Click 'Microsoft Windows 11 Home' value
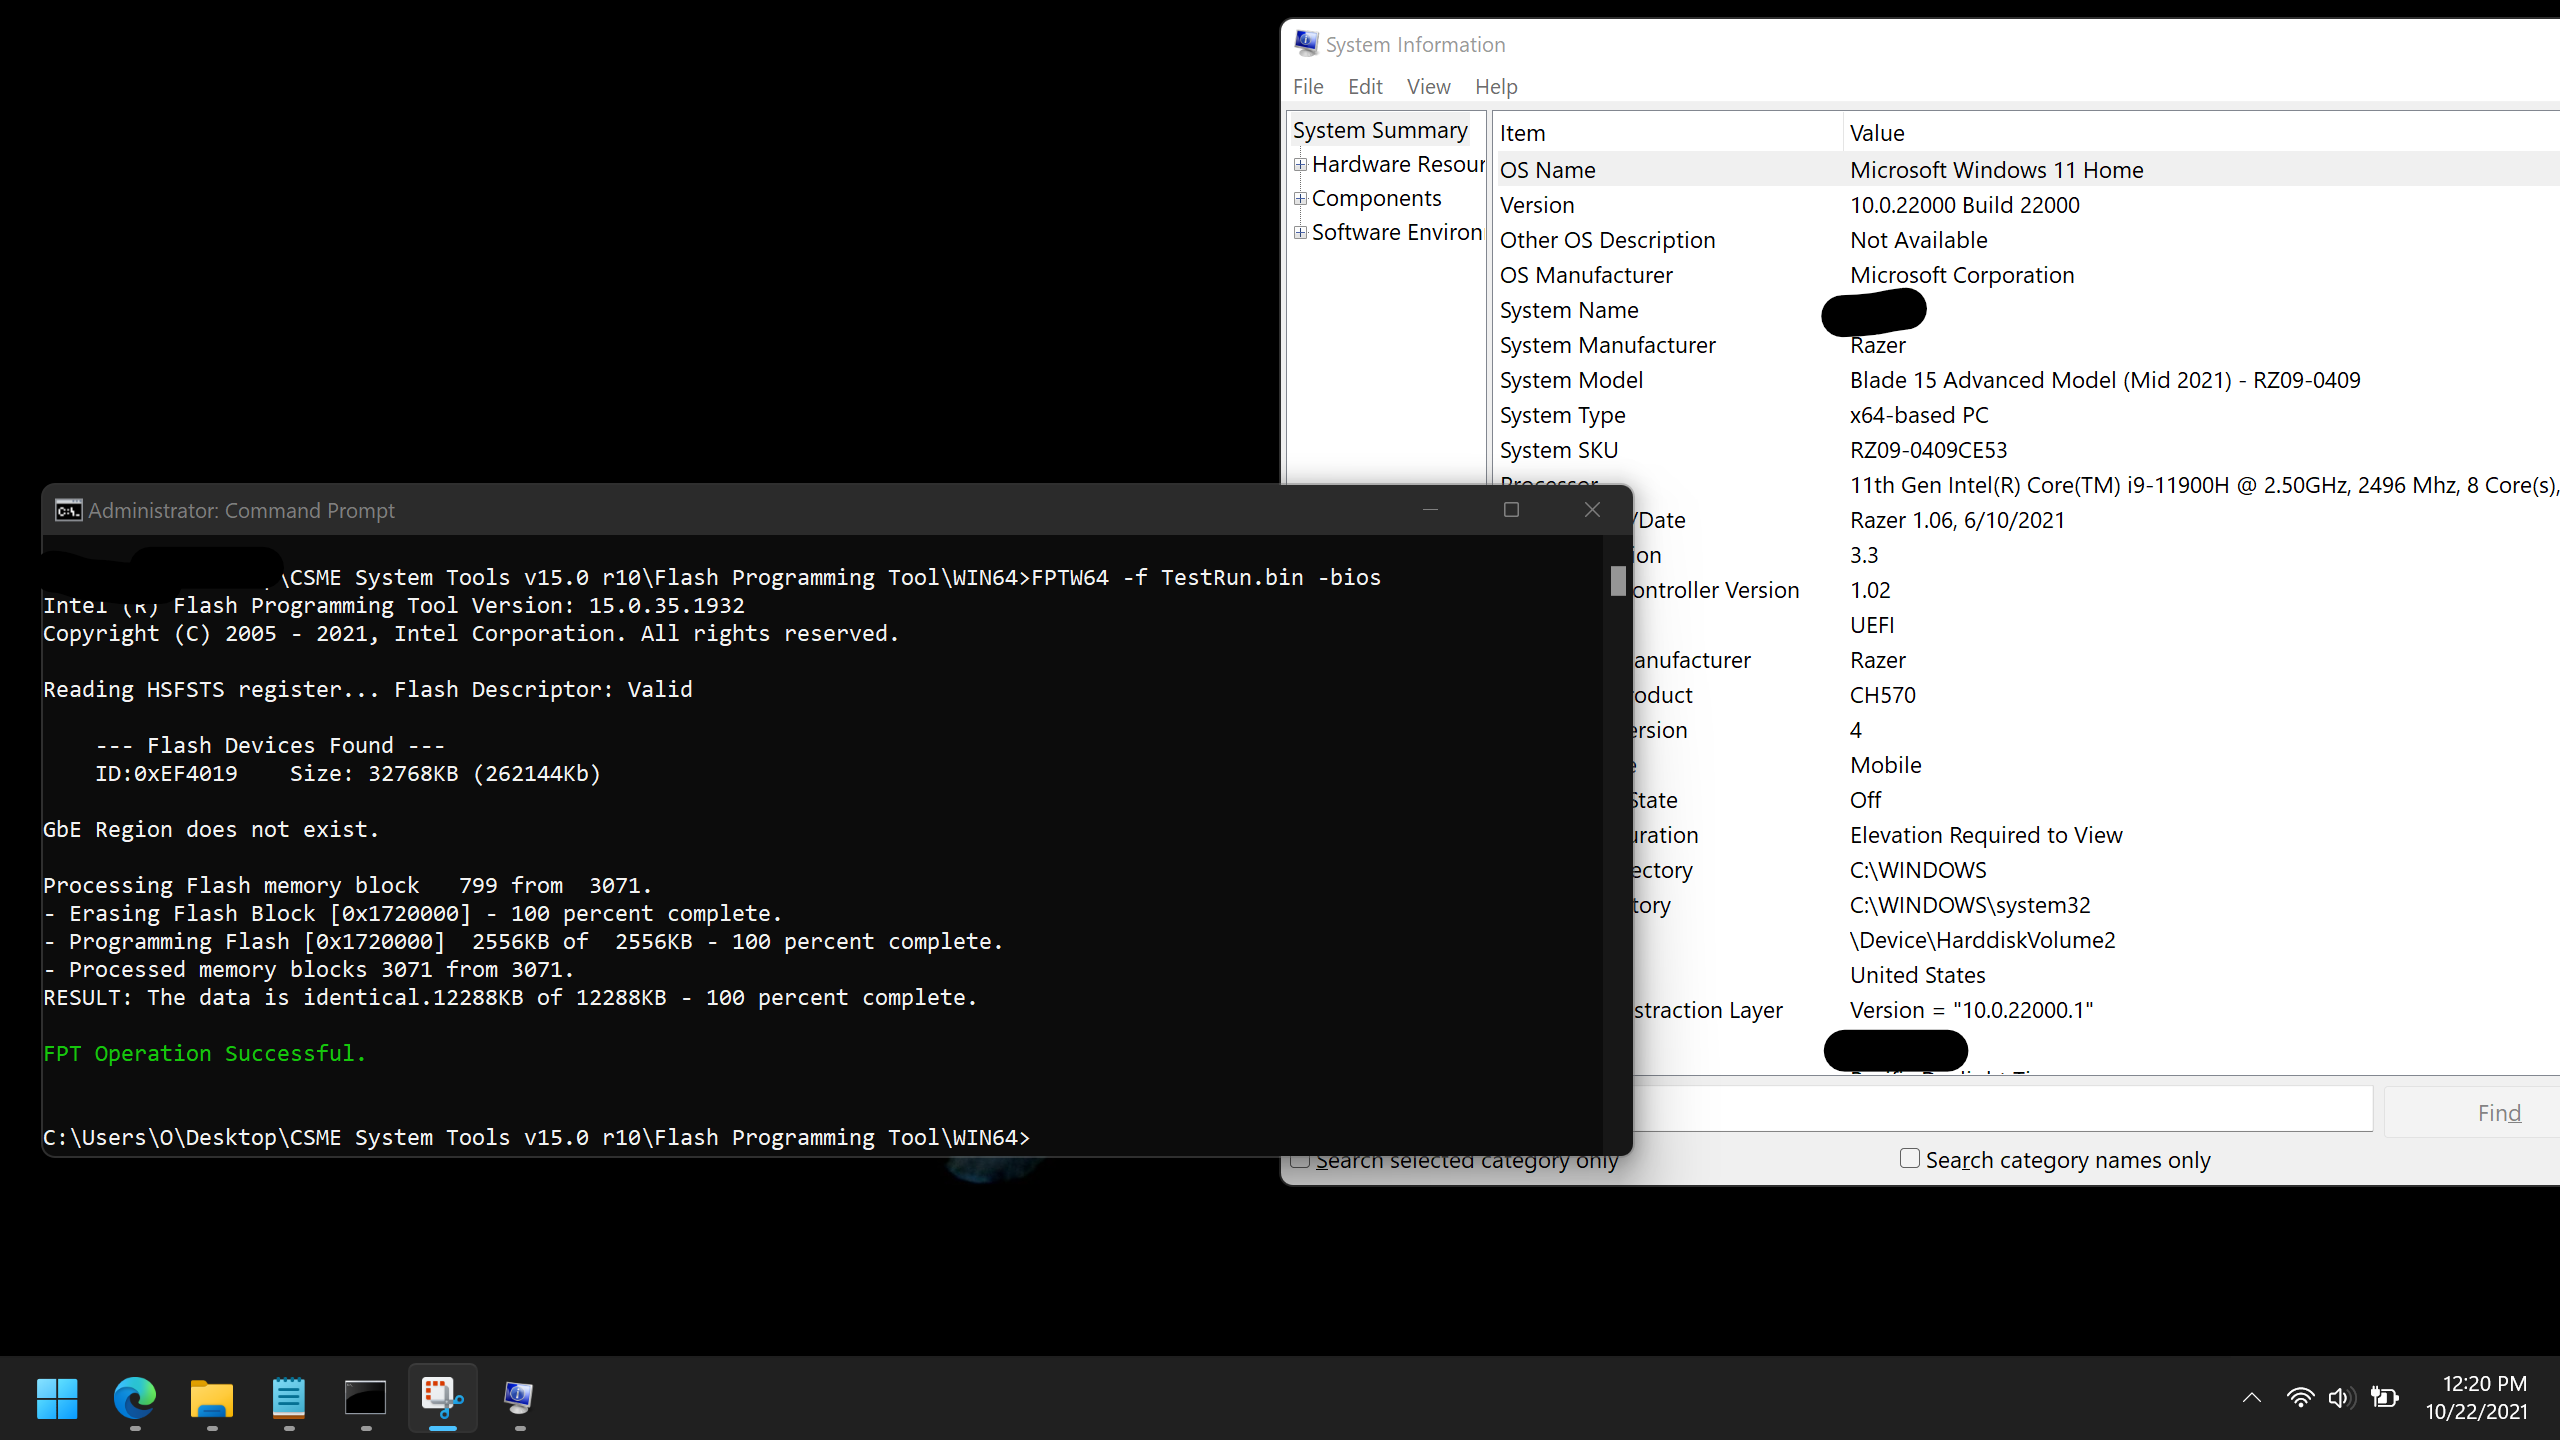This screenshot has height=1440, width=2560. pos(1996,170)
